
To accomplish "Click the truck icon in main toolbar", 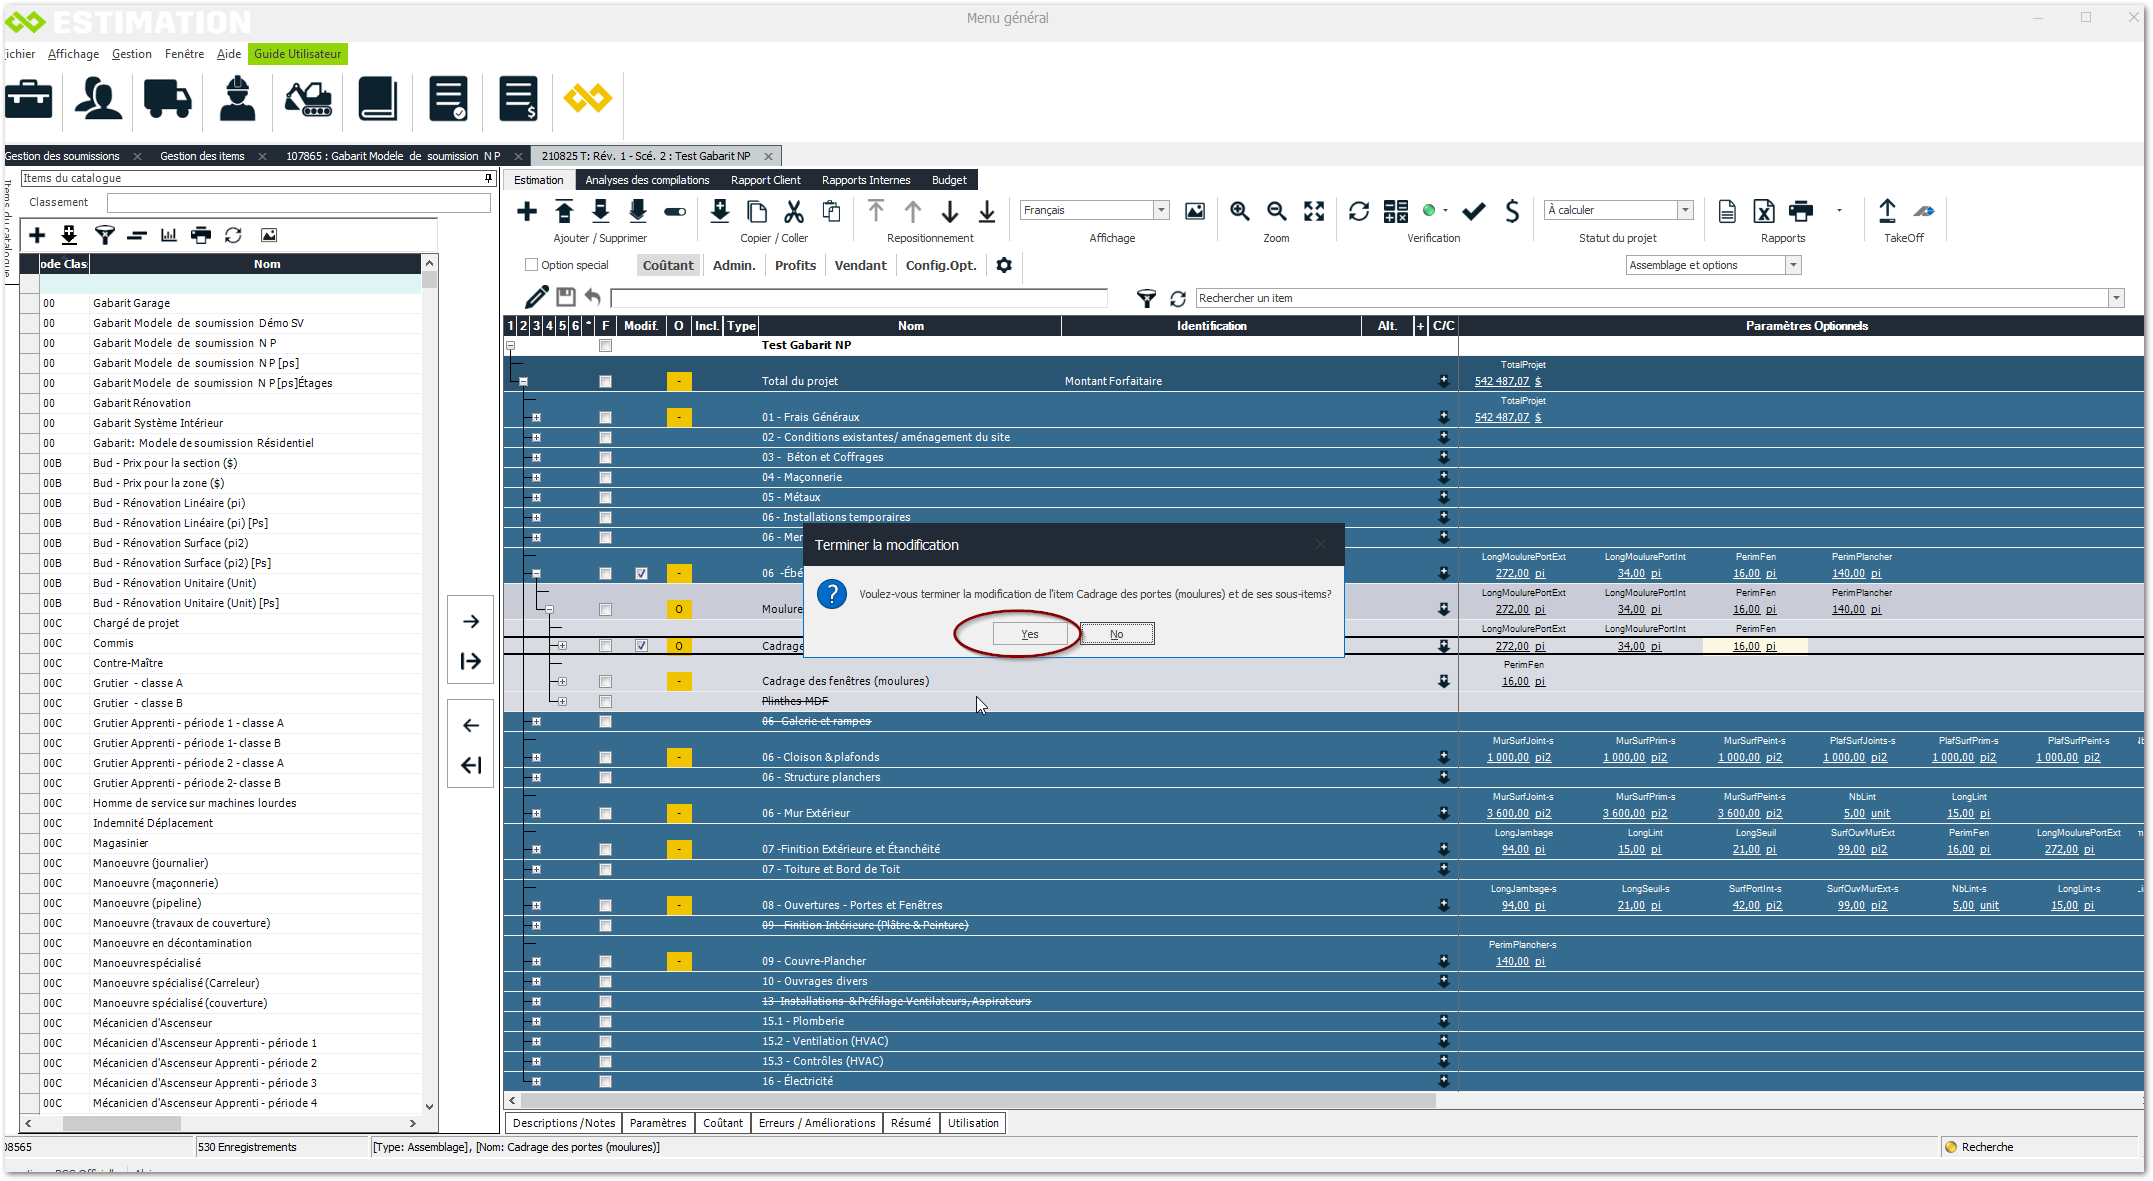I will [x=167, y=99].
